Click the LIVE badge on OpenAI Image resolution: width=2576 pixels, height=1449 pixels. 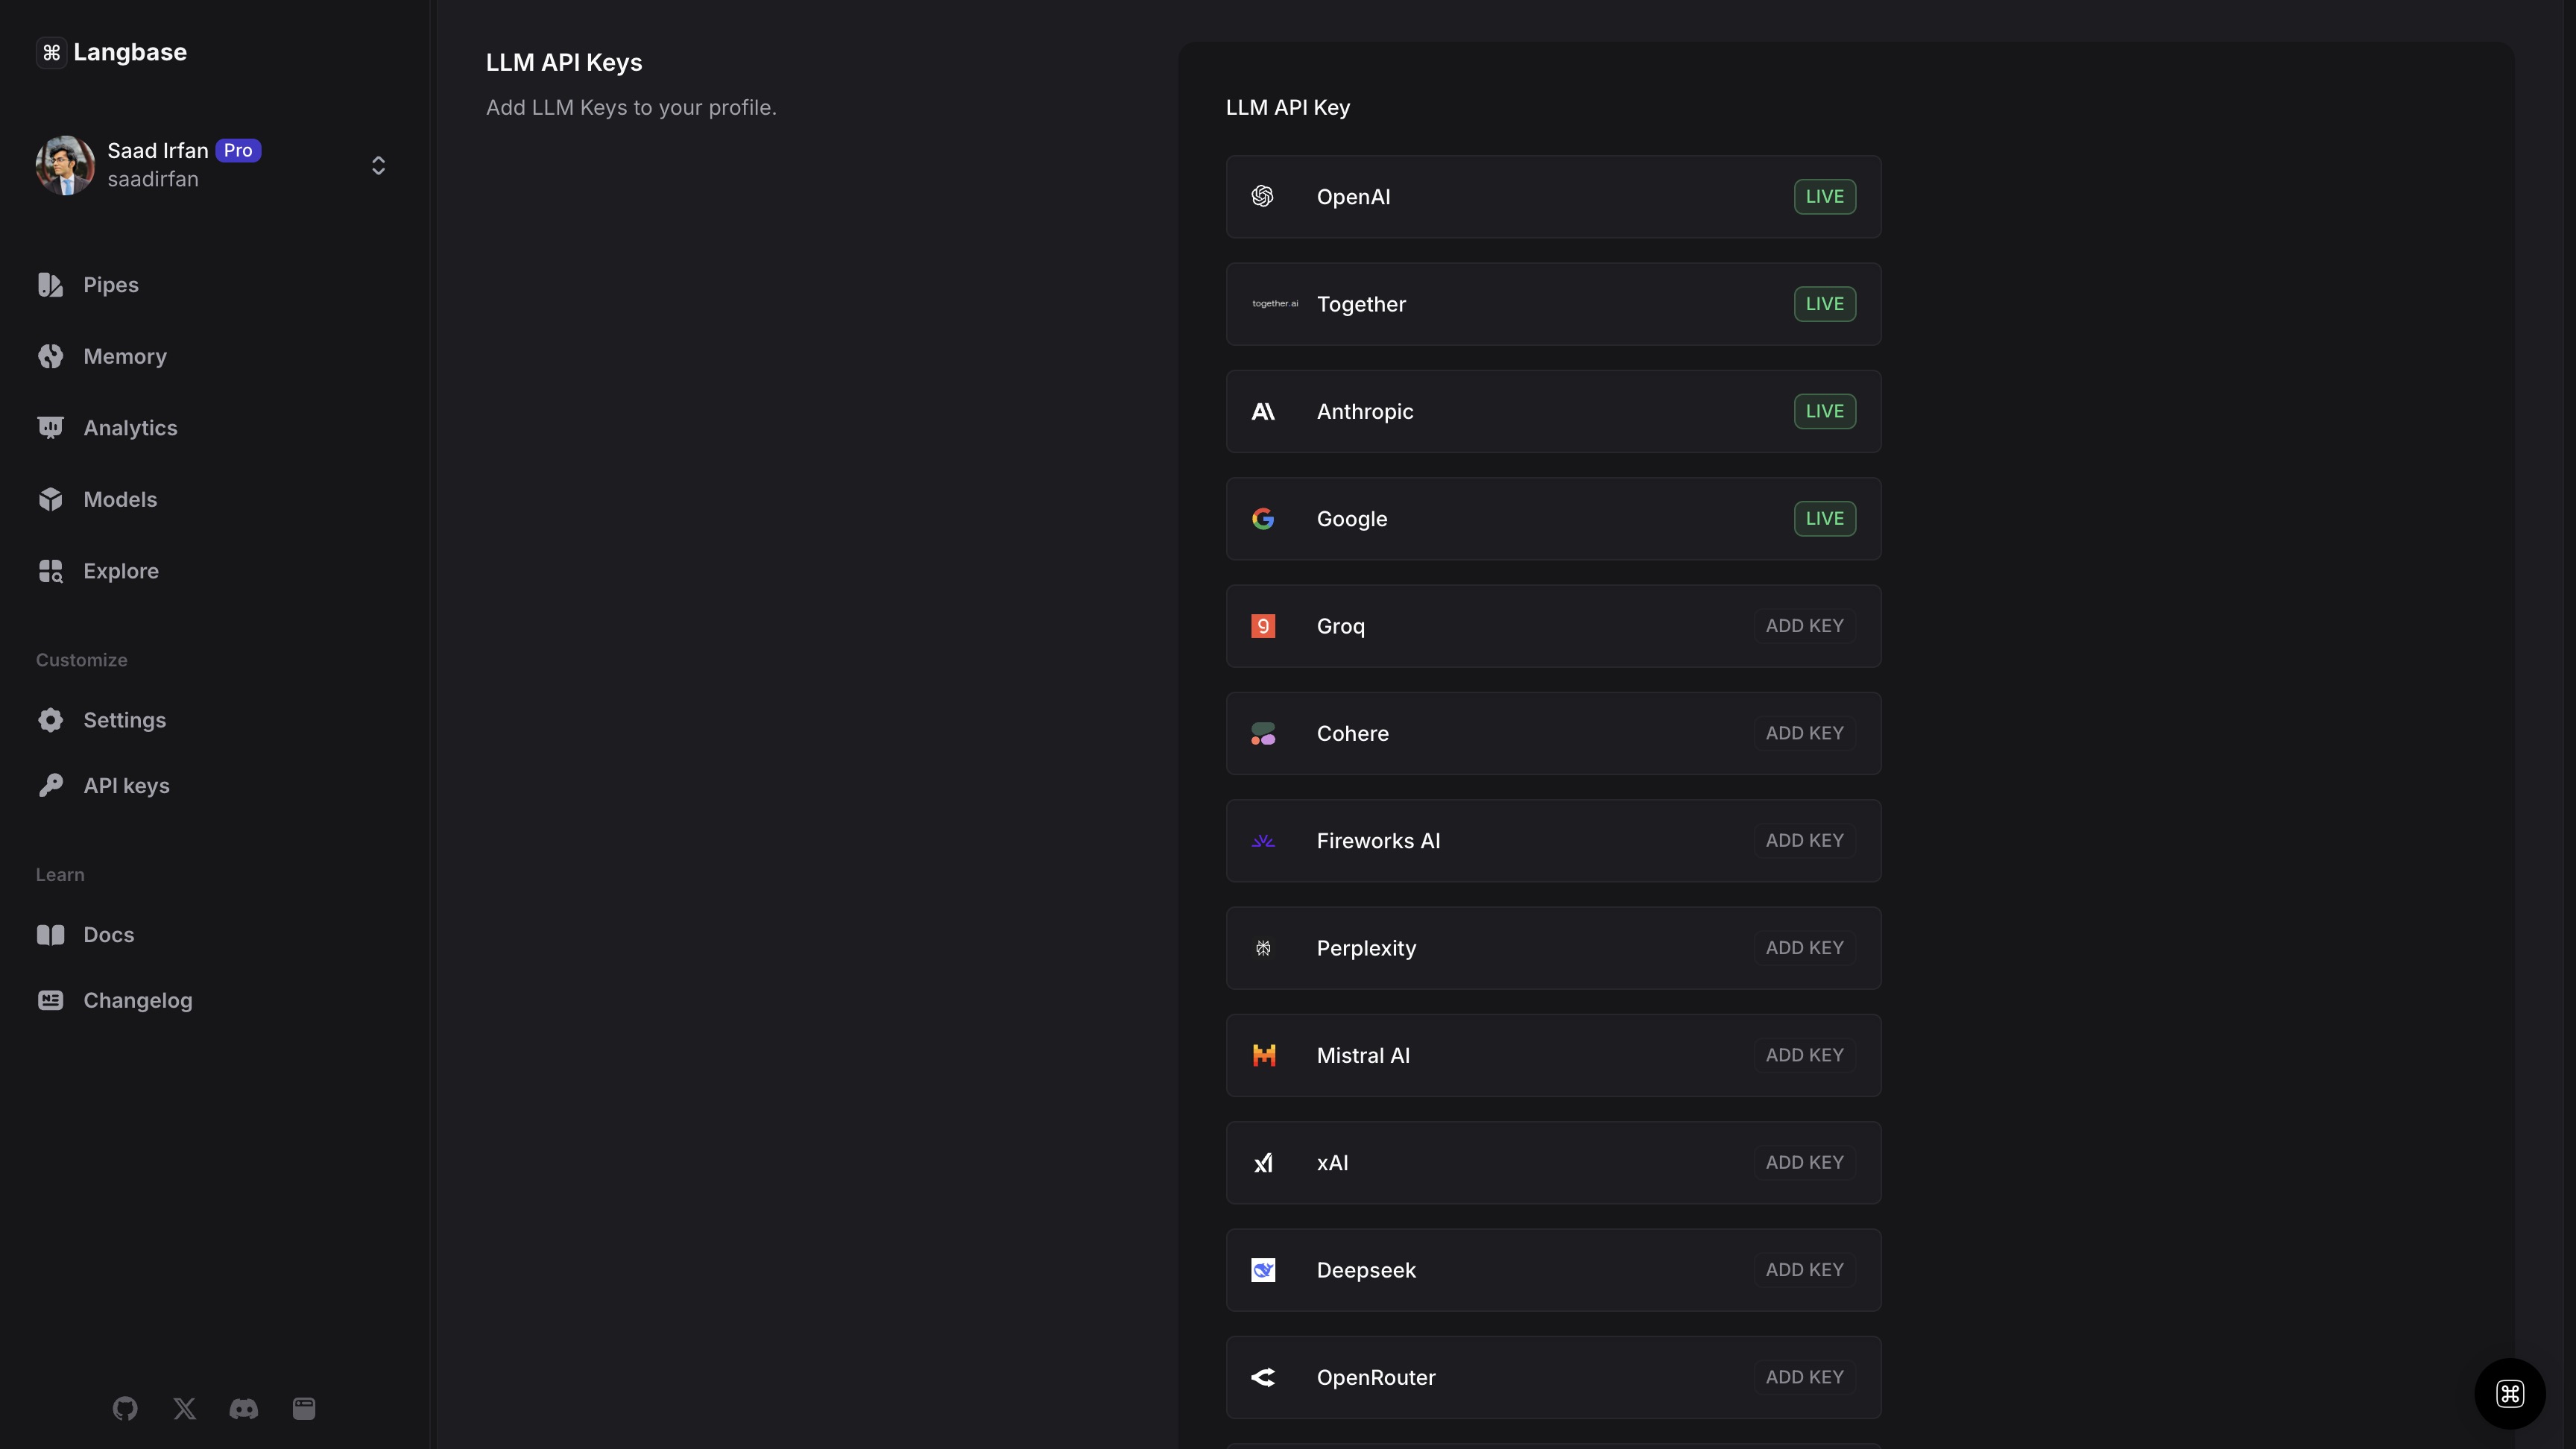tap(1824, 197)
